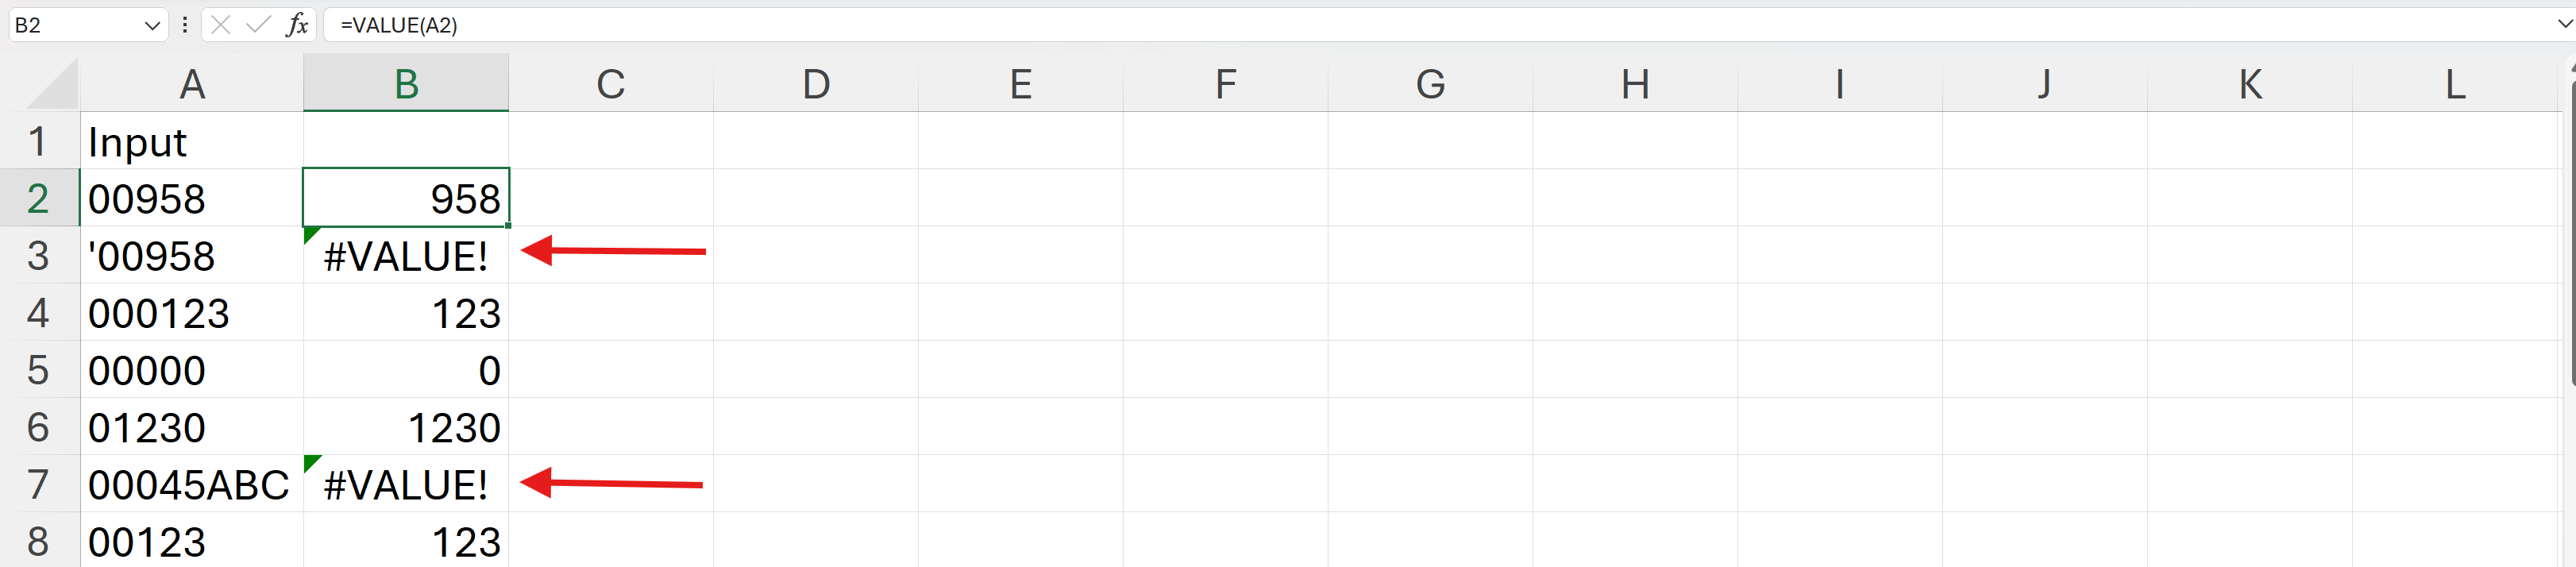Screen dimensions: 2576x567
Task: Select column H header
Action: (x=1635, y=84)
